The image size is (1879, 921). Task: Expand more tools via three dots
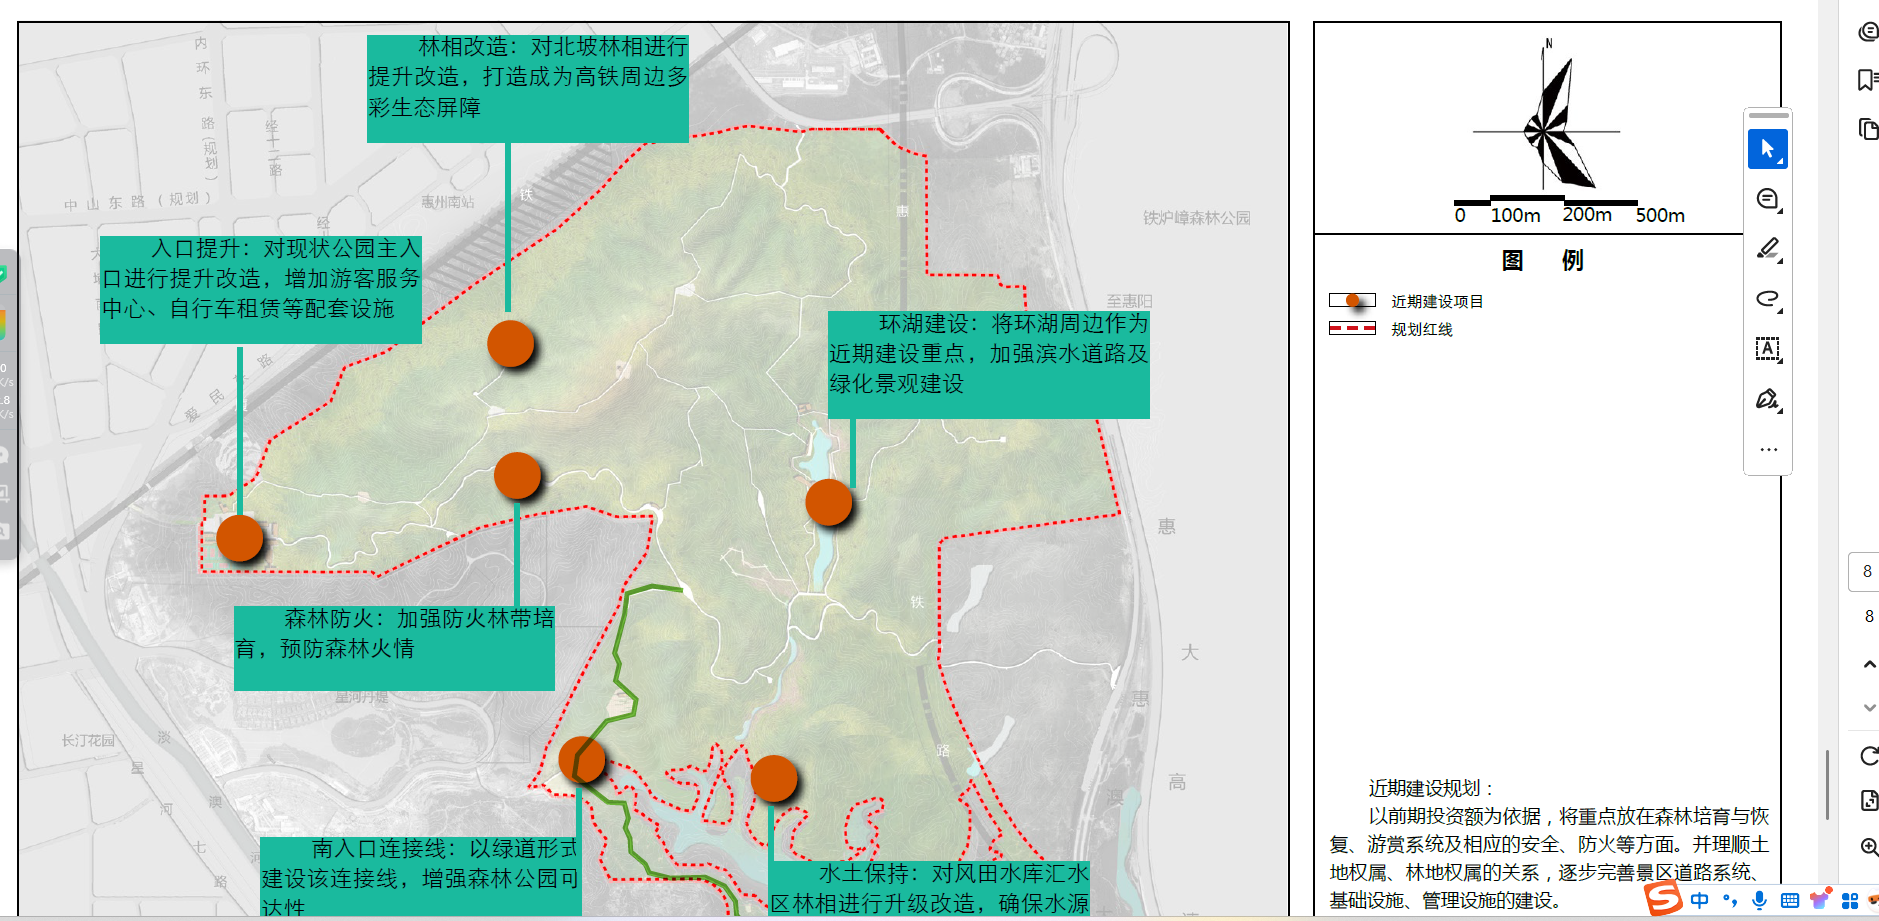(1767, 449)
